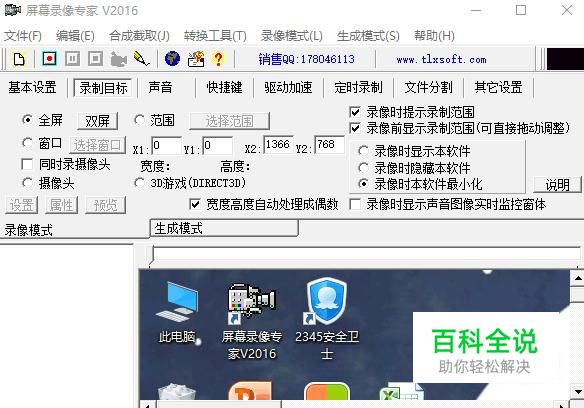584x408 pixels.
Task: Toggle 宽度高度自动处理成偶数 checkbox
Action: [195, 204]
